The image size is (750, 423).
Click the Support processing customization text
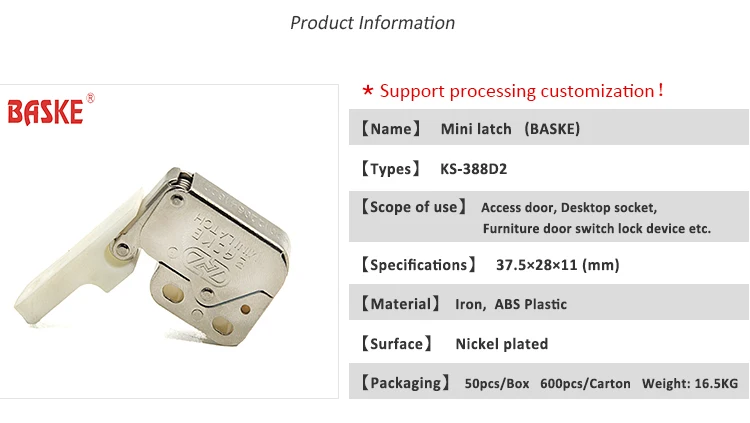[520, 91]
